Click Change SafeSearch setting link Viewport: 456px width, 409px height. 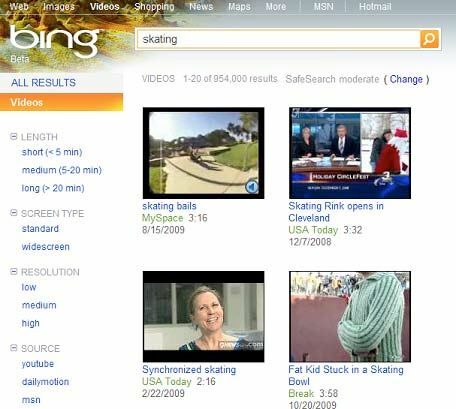(406, 79)
